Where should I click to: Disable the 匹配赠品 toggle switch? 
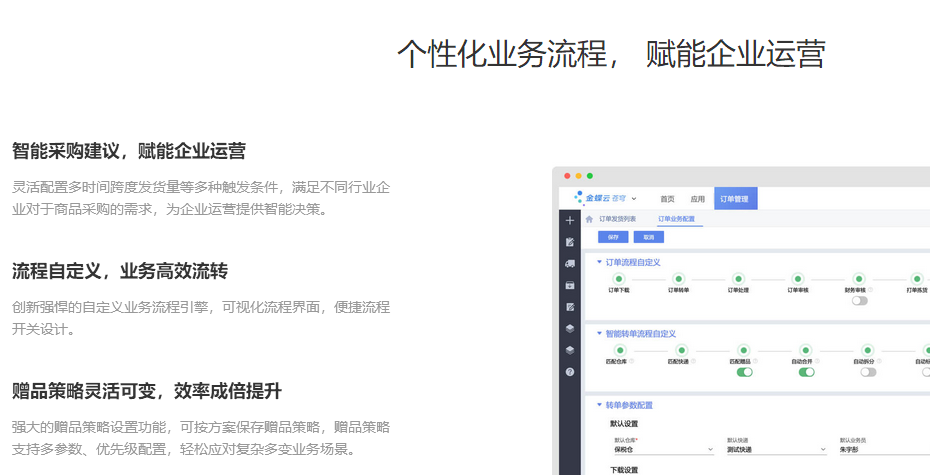pyautogui.click(x=744, y=372)
